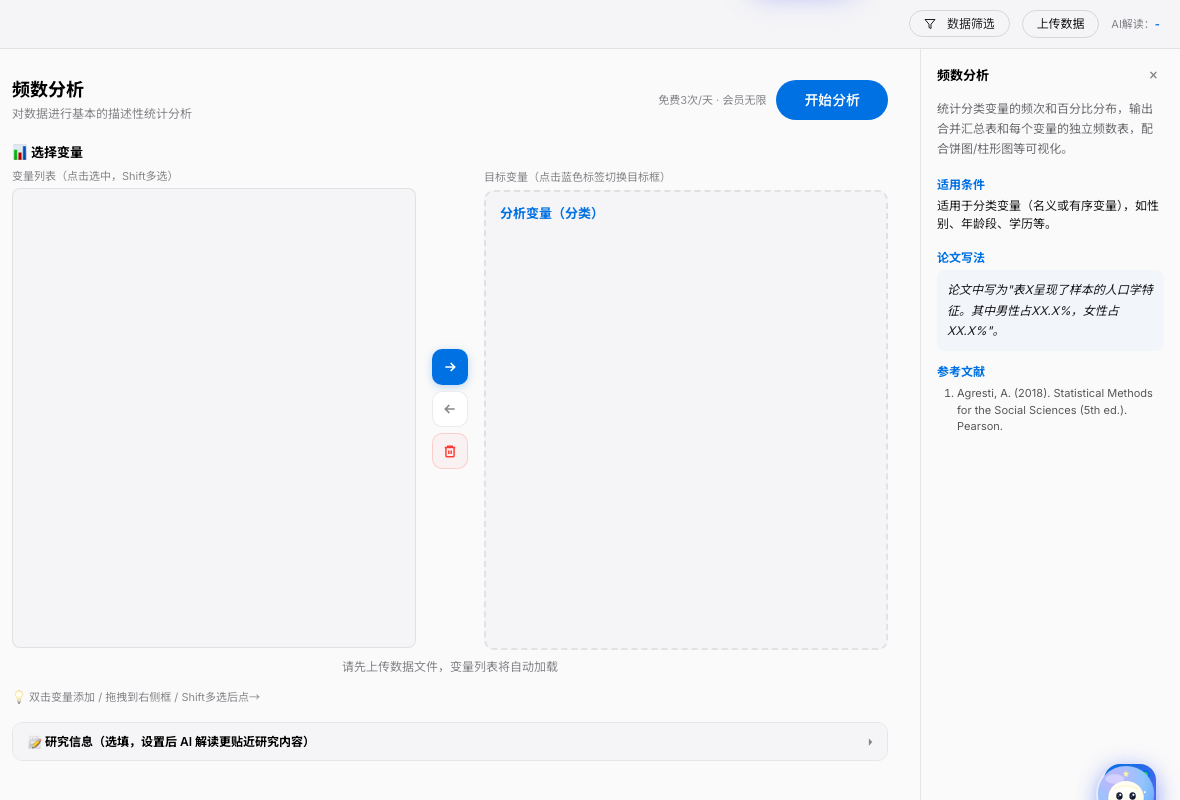The height and width of the screenshot is (800, 1180).
Task: Click the lightbulb tip icon near the hint text
Action: 17,696
